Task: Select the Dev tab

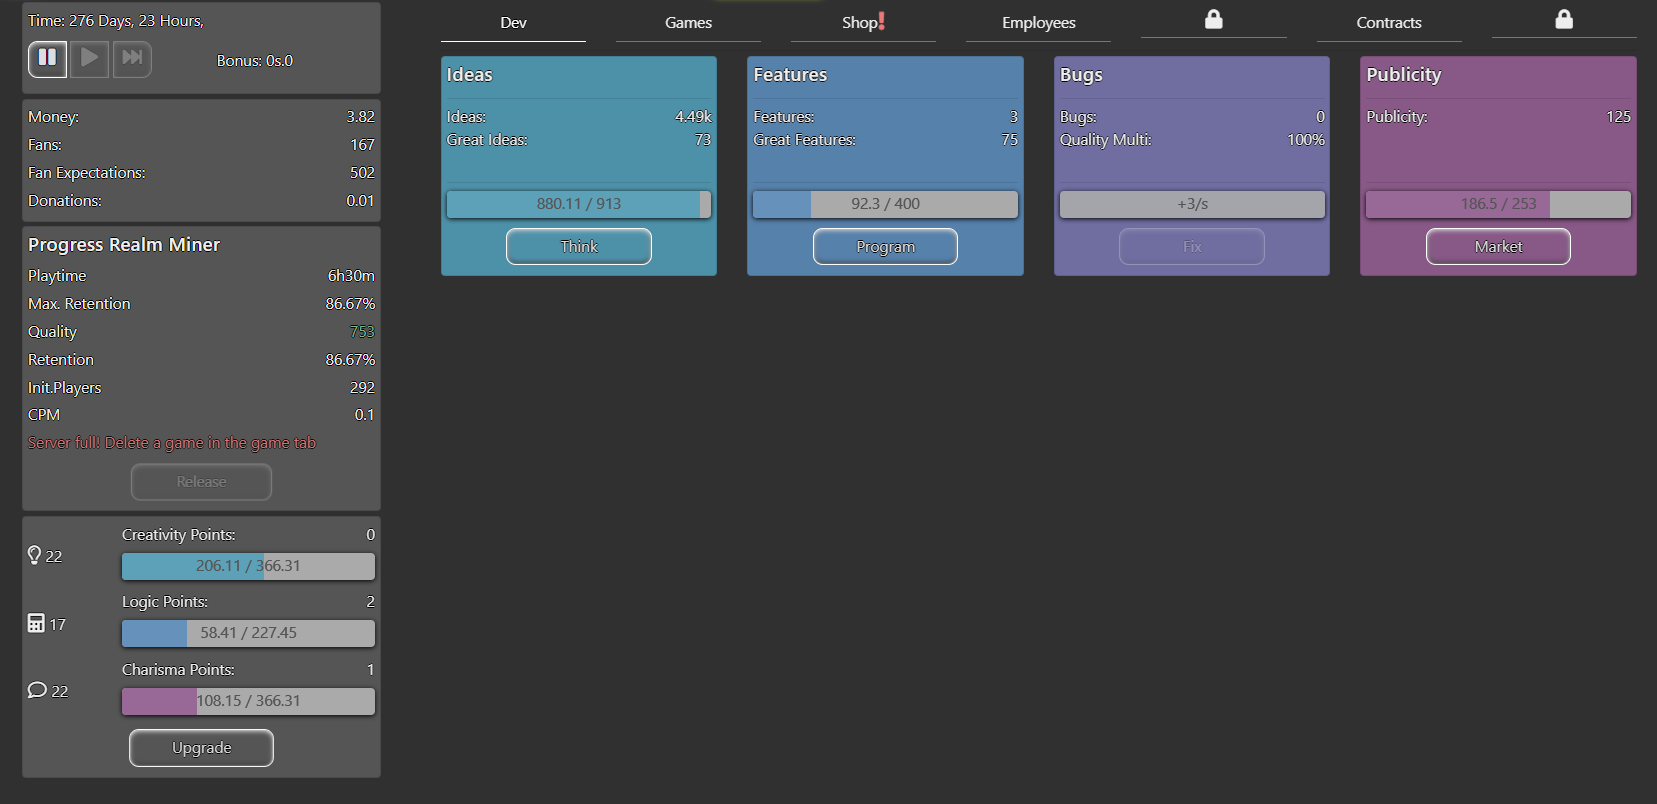Action: [x=513, y=23]
